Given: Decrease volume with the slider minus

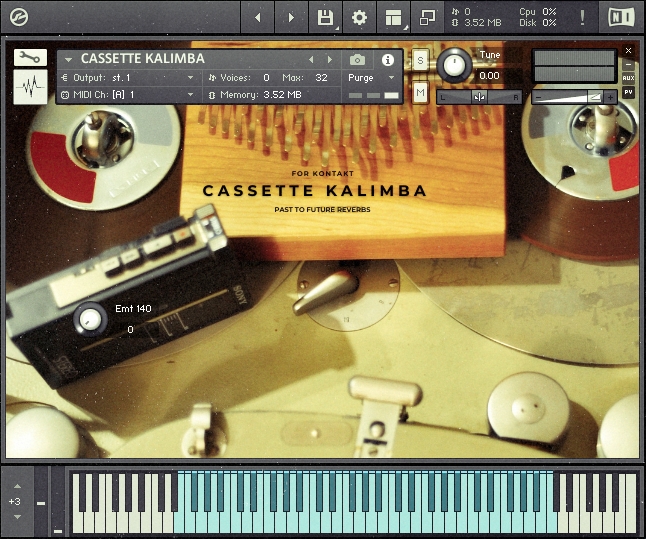Looking at the screenshot, I should [x=538, y=98].
